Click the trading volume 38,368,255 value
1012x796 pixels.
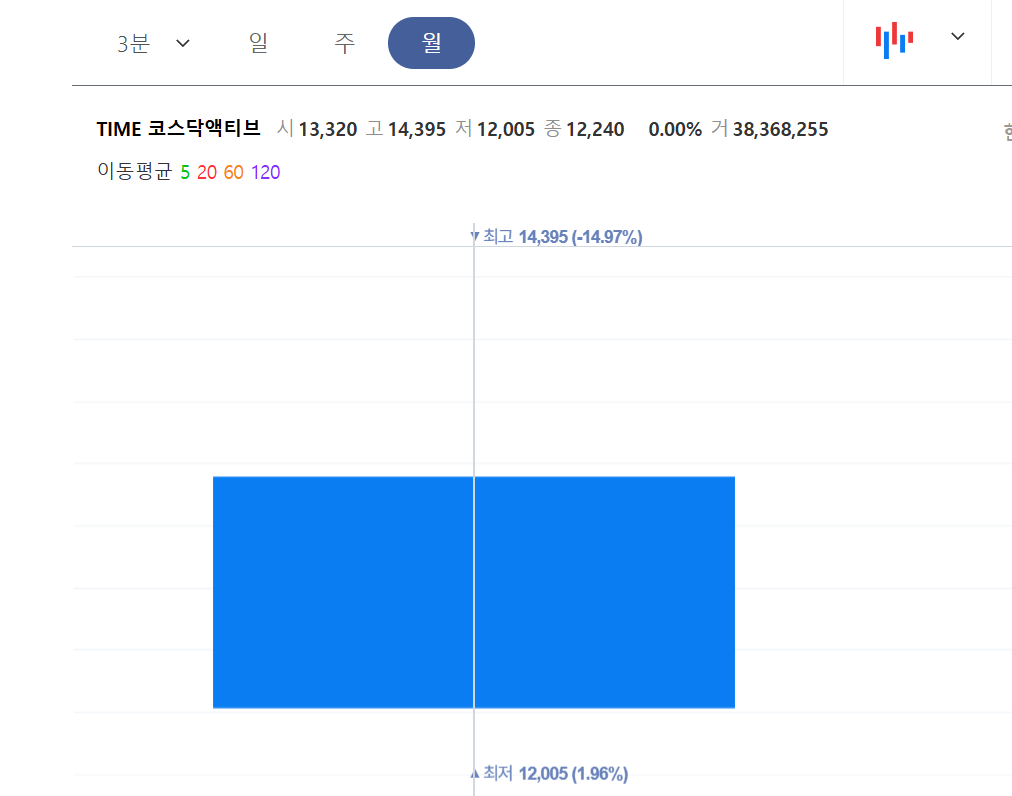point(781,129)
